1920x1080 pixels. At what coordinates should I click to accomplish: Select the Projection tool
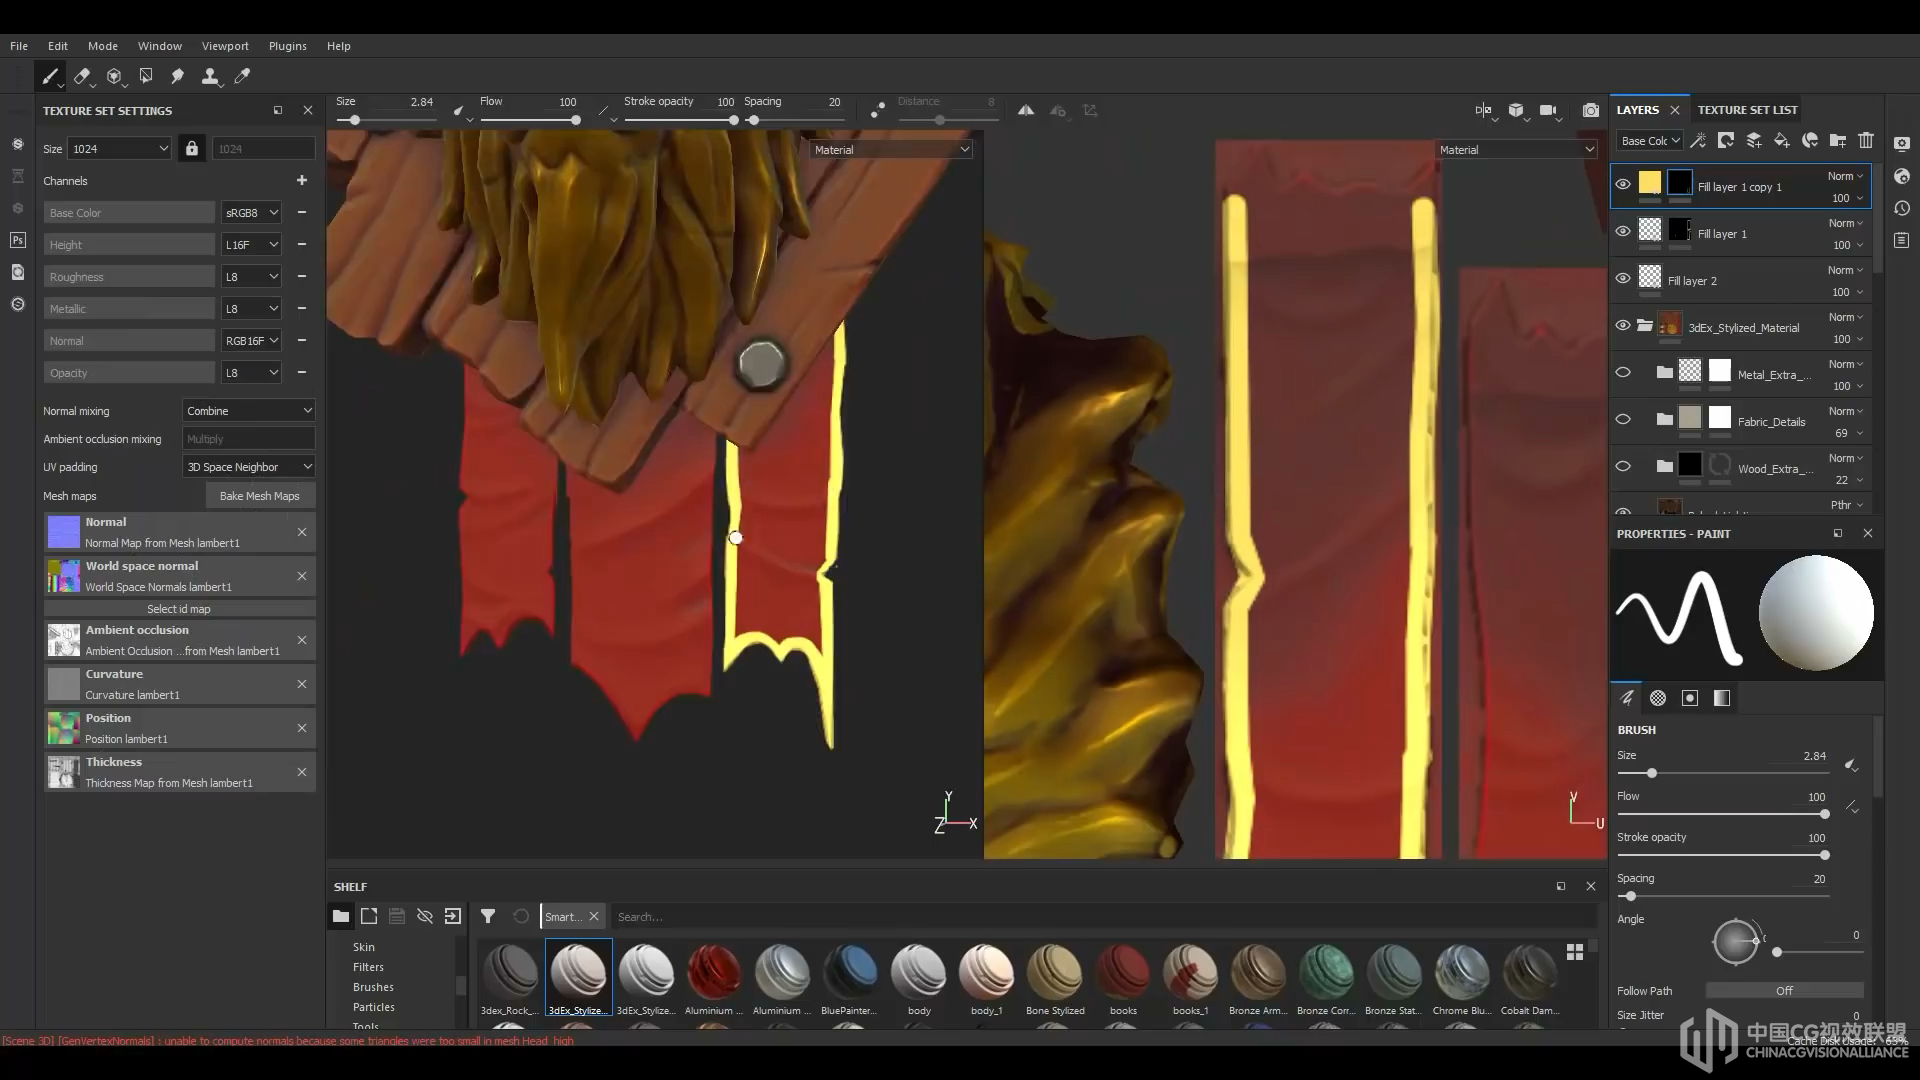click(x=114, y=76)
